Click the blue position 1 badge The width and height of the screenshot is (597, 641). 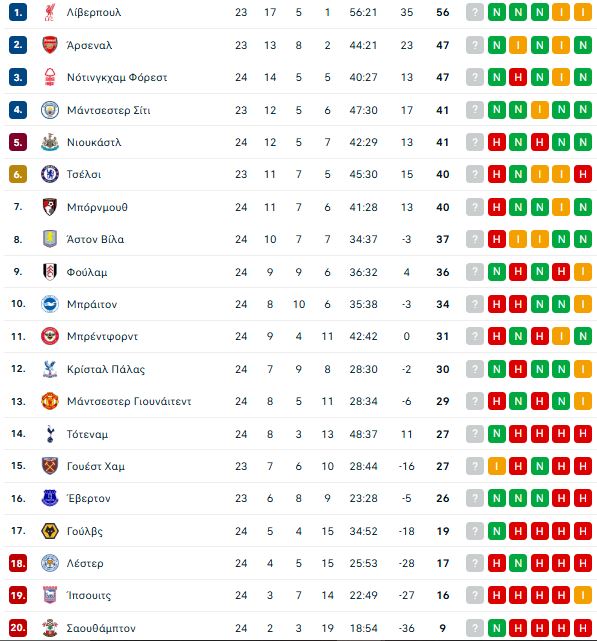tap(18, 12)
